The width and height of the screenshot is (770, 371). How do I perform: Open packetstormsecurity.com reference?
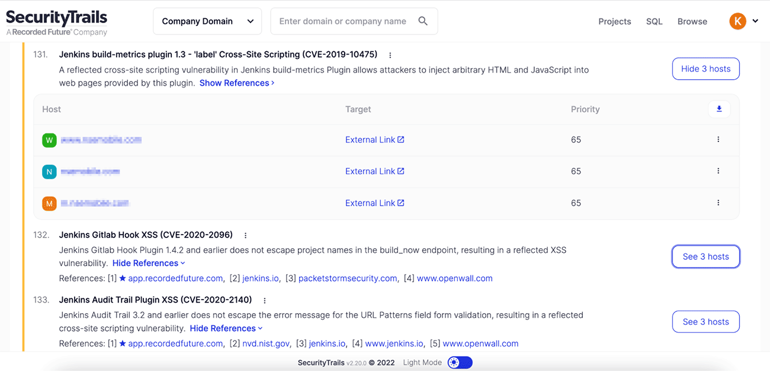pyautogui.click(x=348, y=279)
